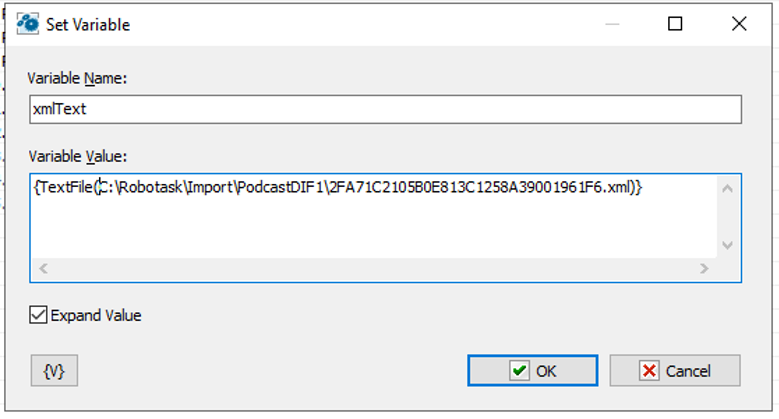This screenshot has width=779, height=419.
Task: Click the greyed-out minimize button
Action: tap(612, 24)
